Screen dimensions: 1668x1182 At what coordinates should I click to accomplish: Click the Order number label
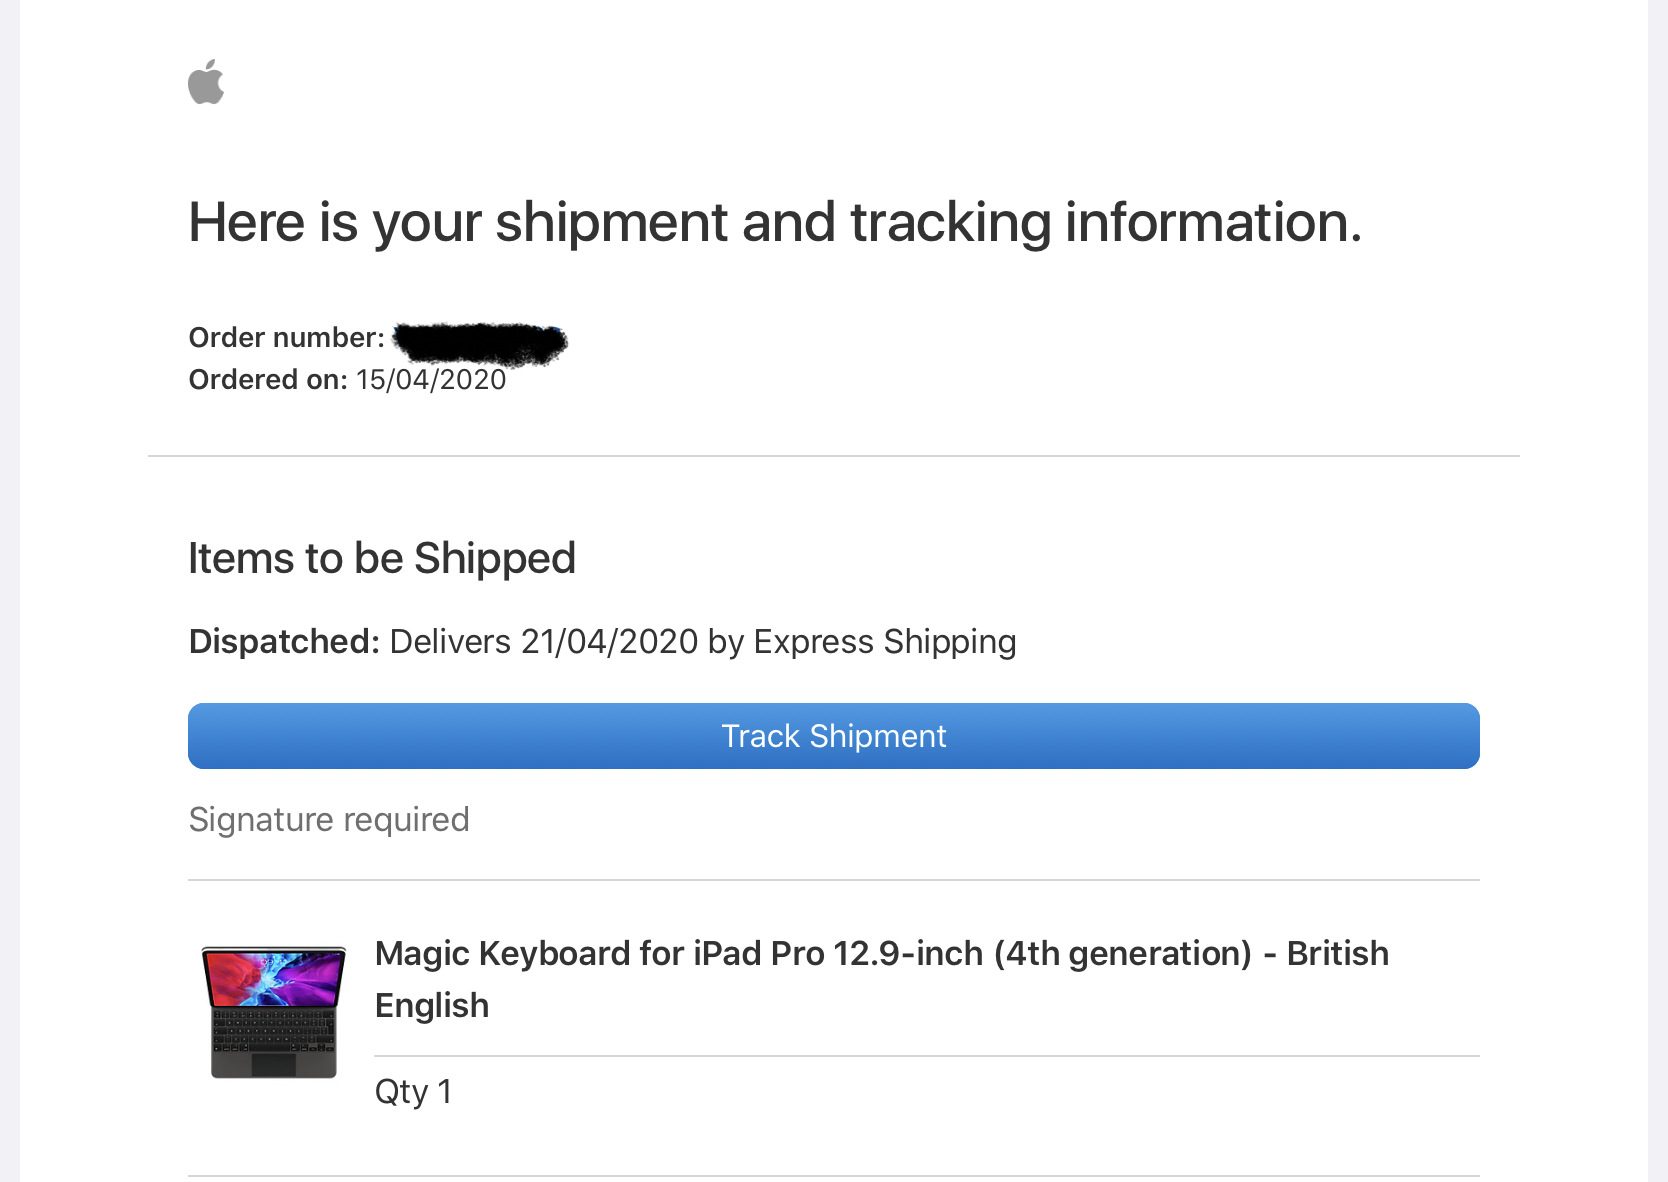click(286, 338)
